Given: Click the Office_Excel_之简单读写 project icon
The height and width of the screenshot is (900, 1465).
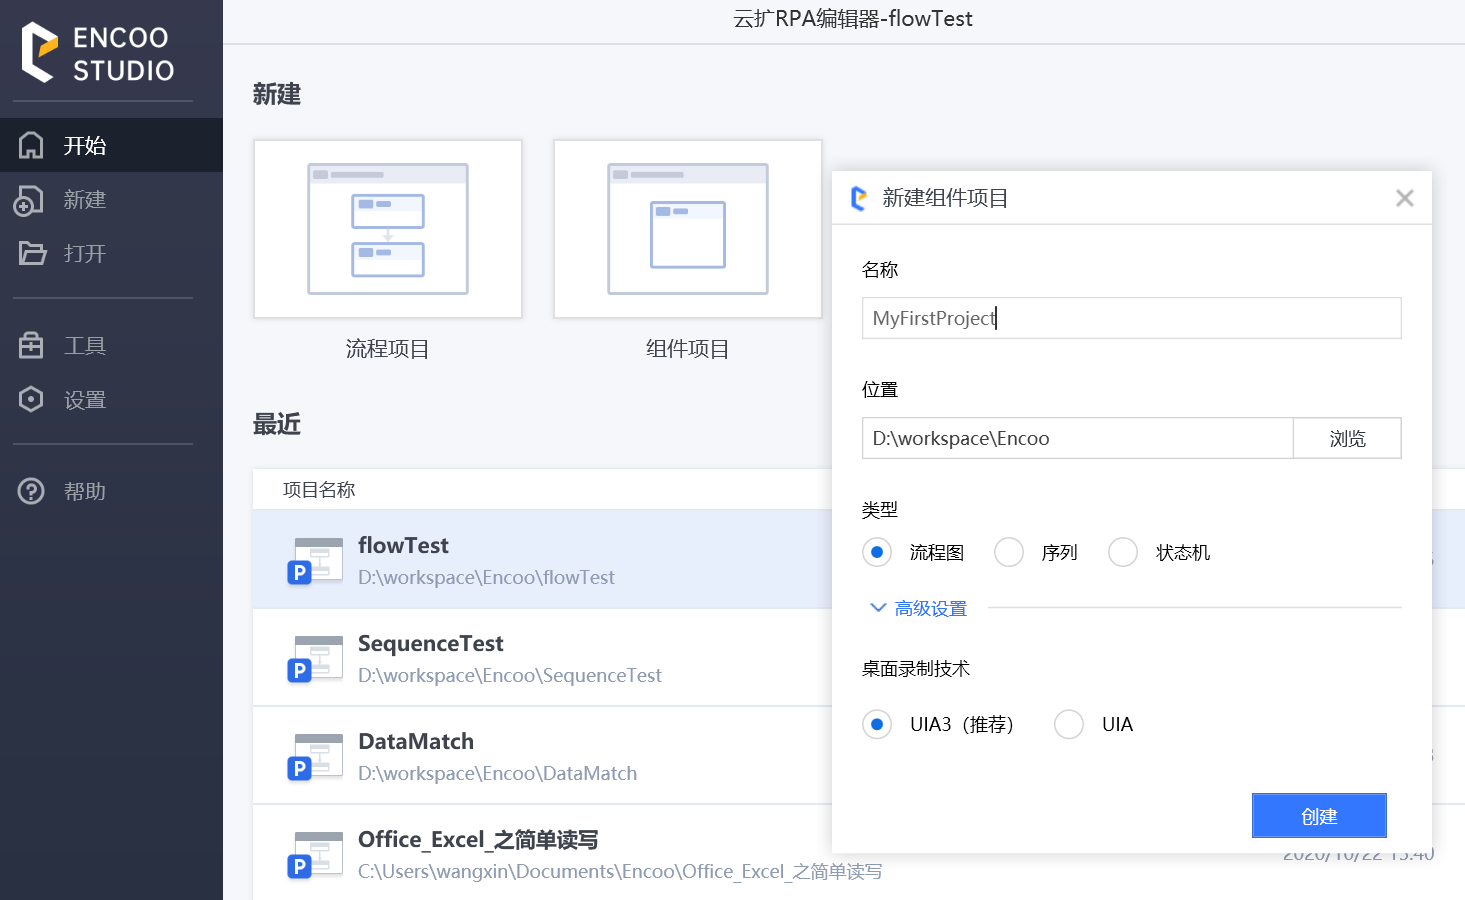Looking at the screenshot, I should (x=315, y=855).
